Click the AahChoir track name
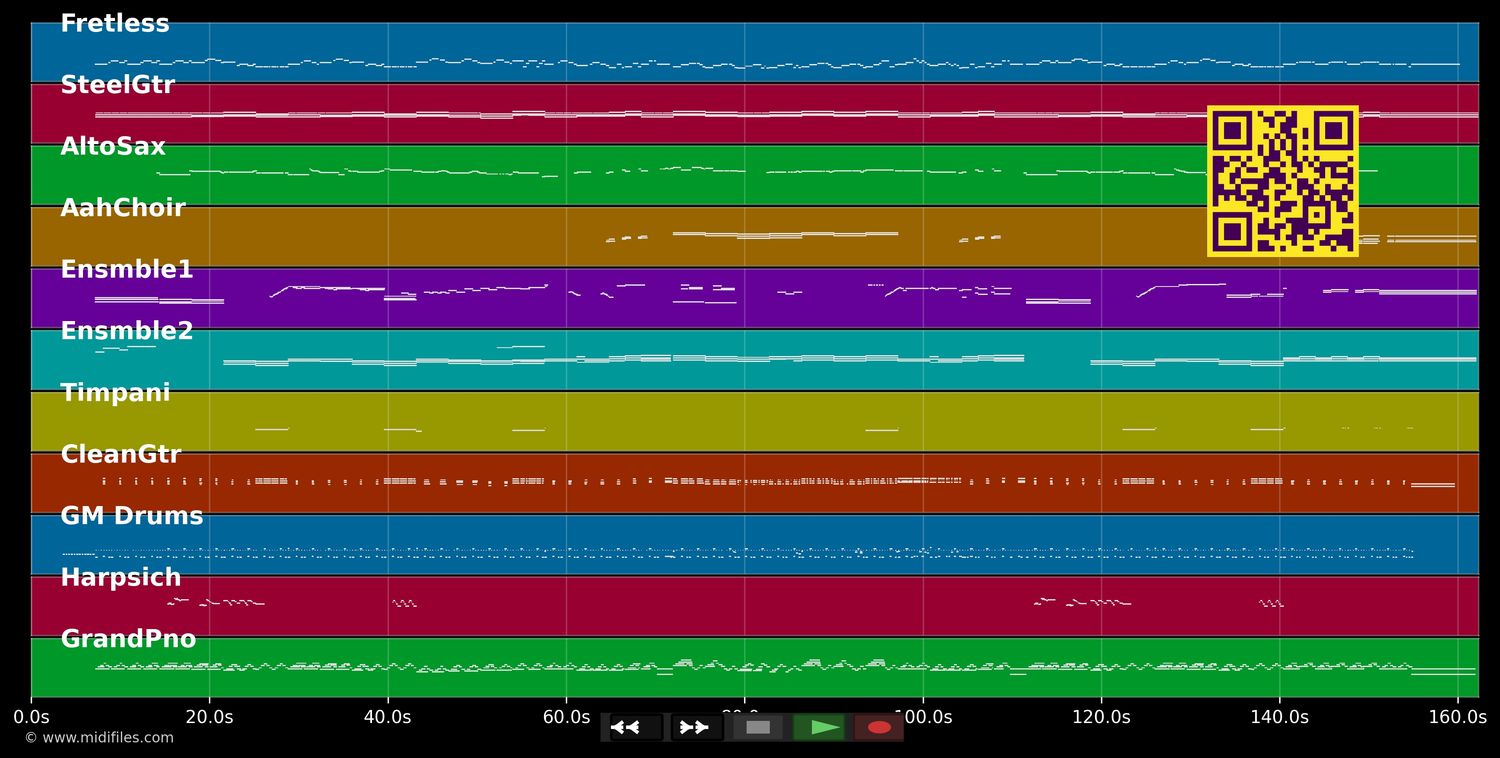Viewport: 1500px width, 758px height. [123, 209]
